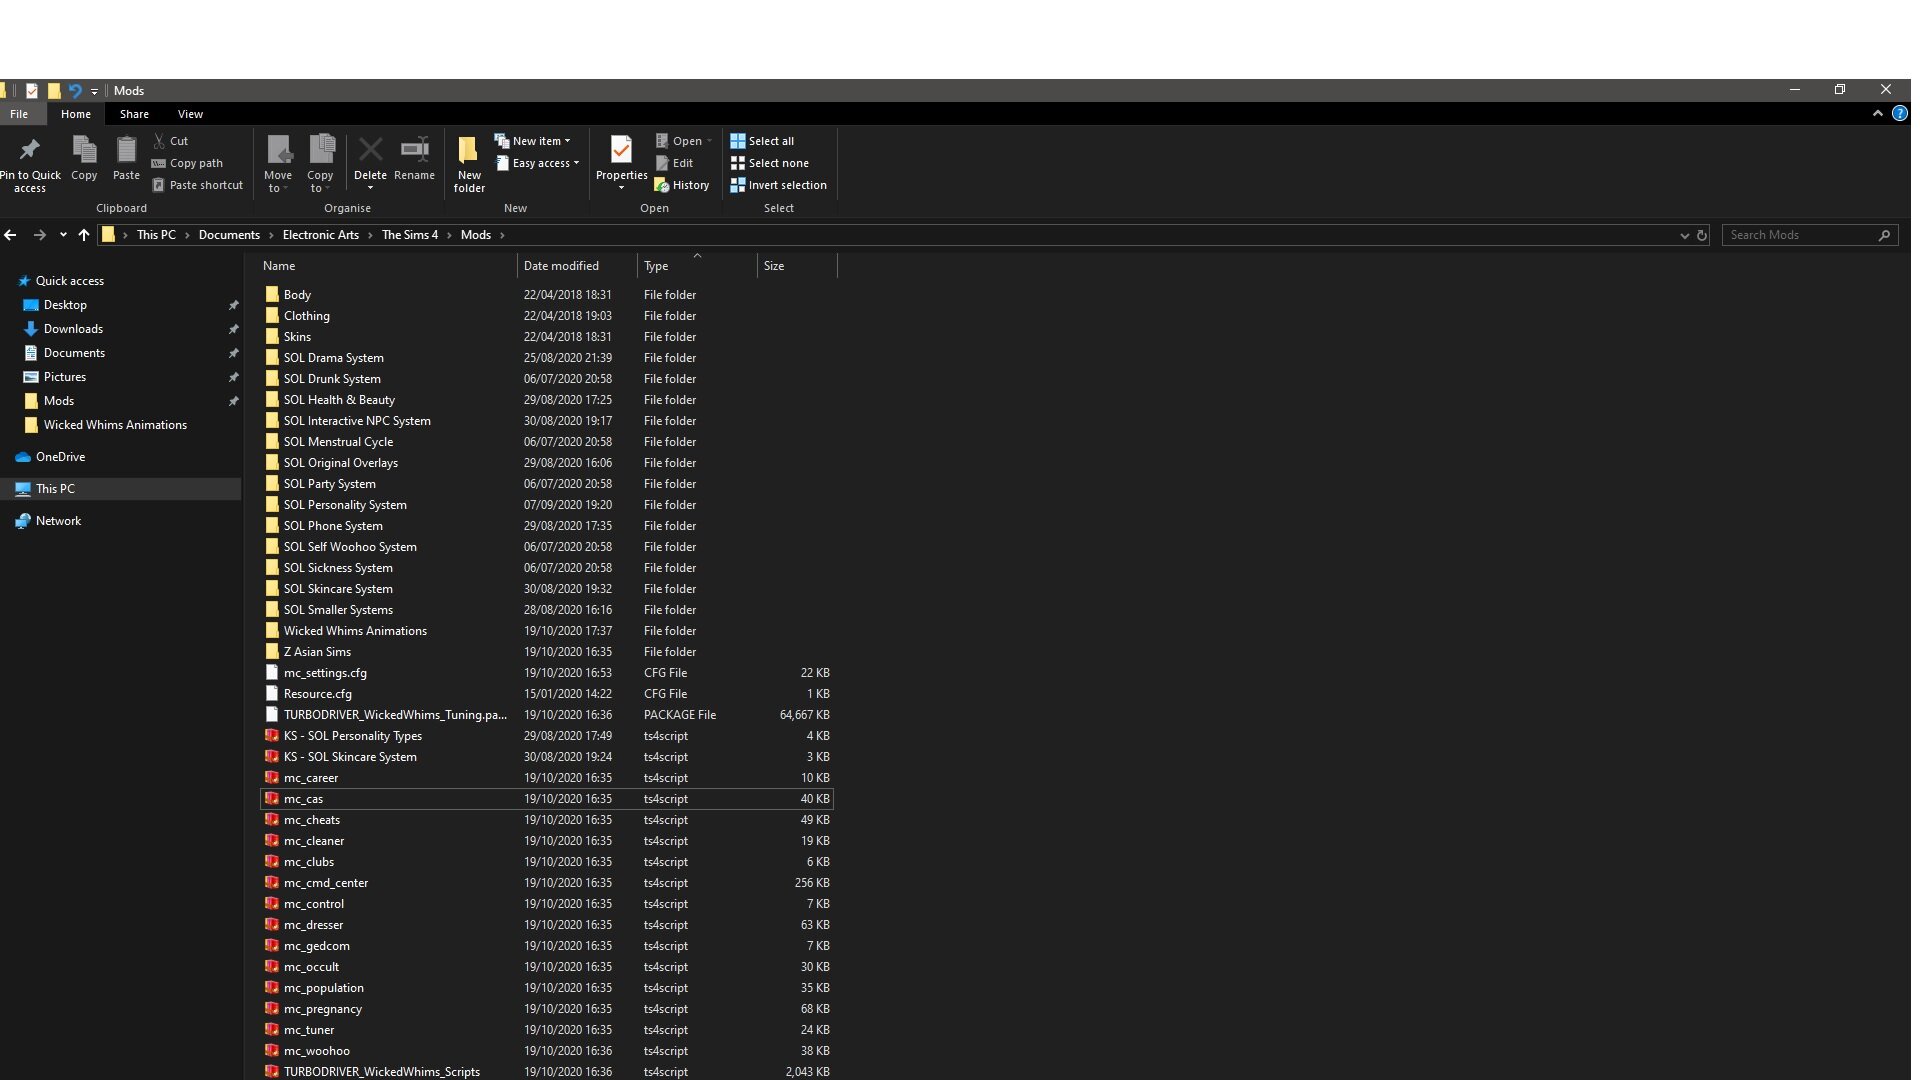
Task: Open the Share ribbon tab
Action: coord(134,114)
